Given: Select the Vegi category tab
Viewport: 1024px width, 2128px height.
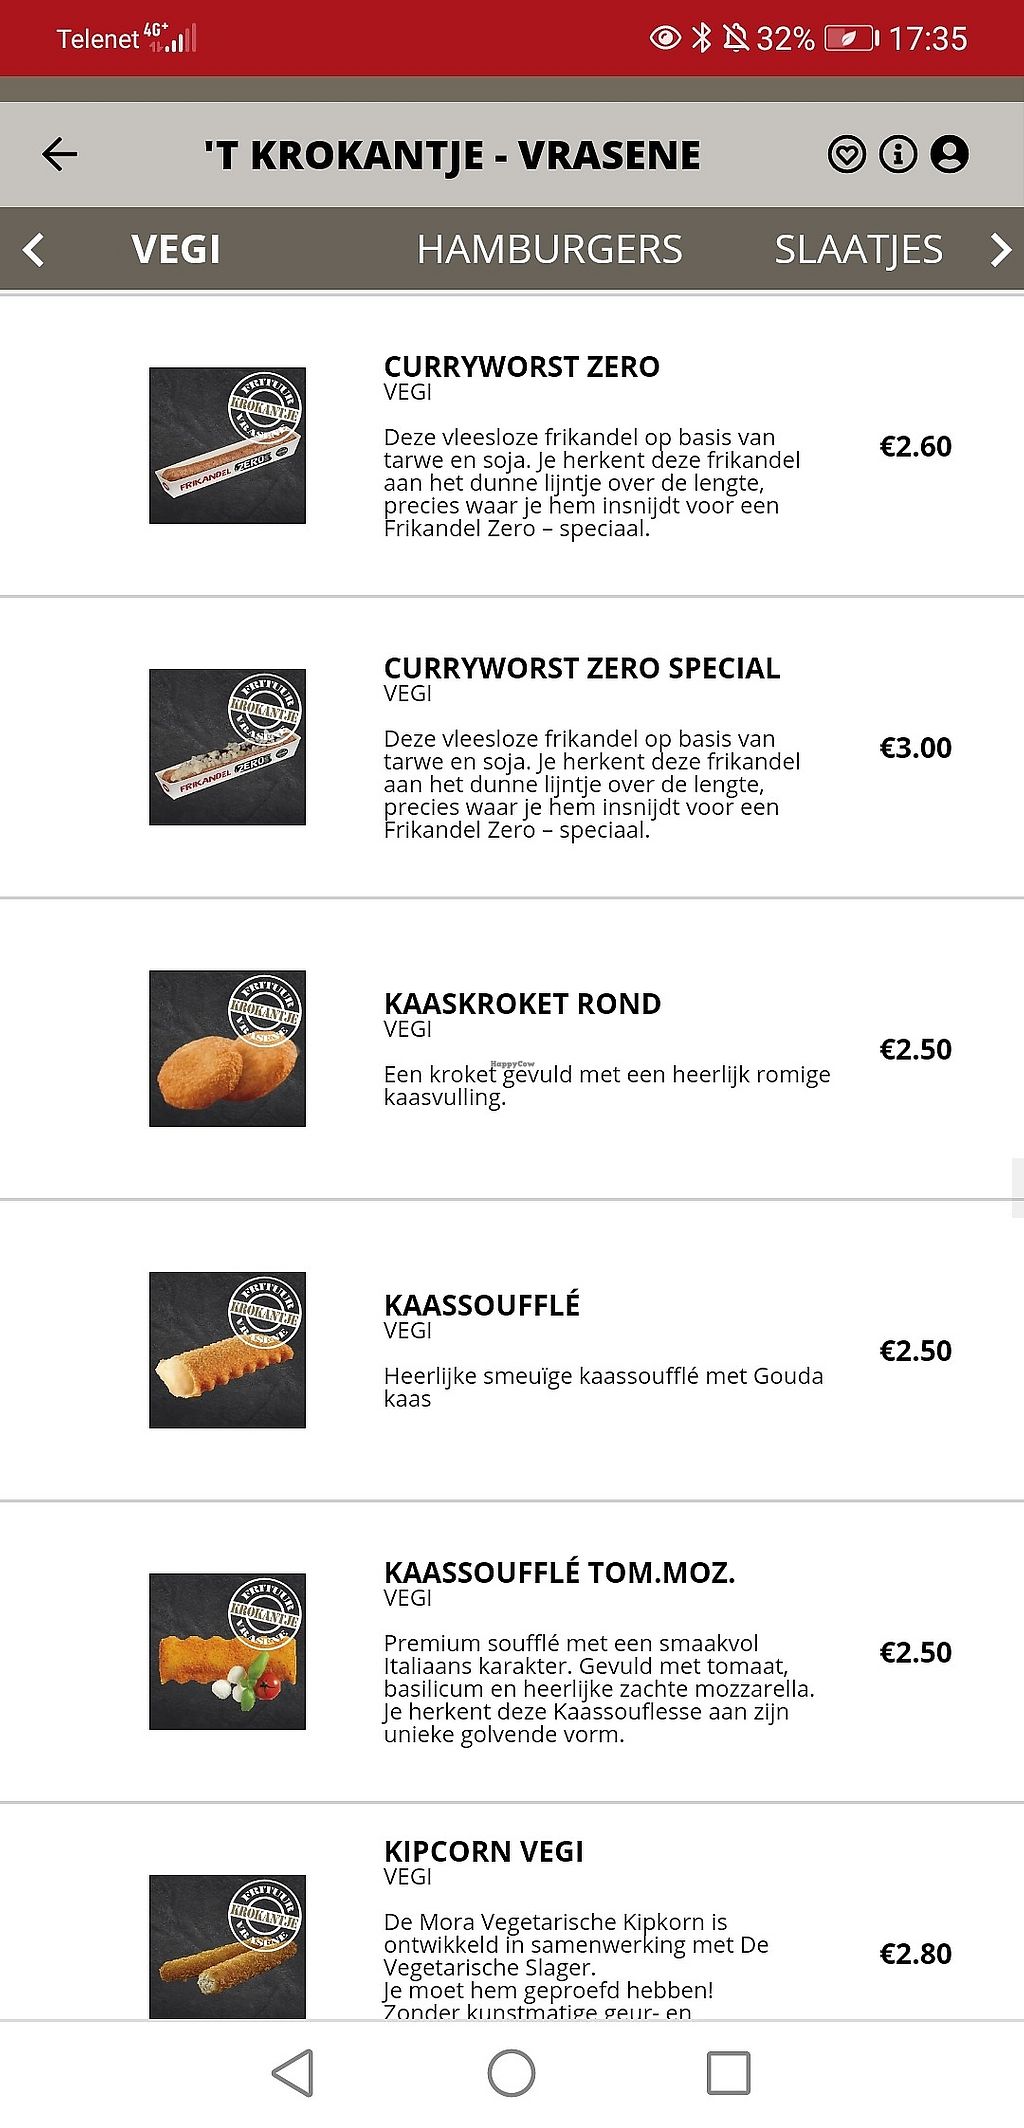Looking at the screenshot, I should [176, 249].
